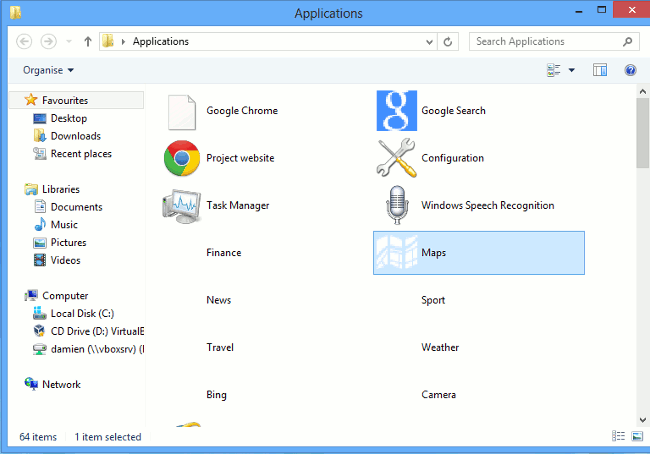
Task: Click the damien network drive icon
Action: [x=39, y=349]
